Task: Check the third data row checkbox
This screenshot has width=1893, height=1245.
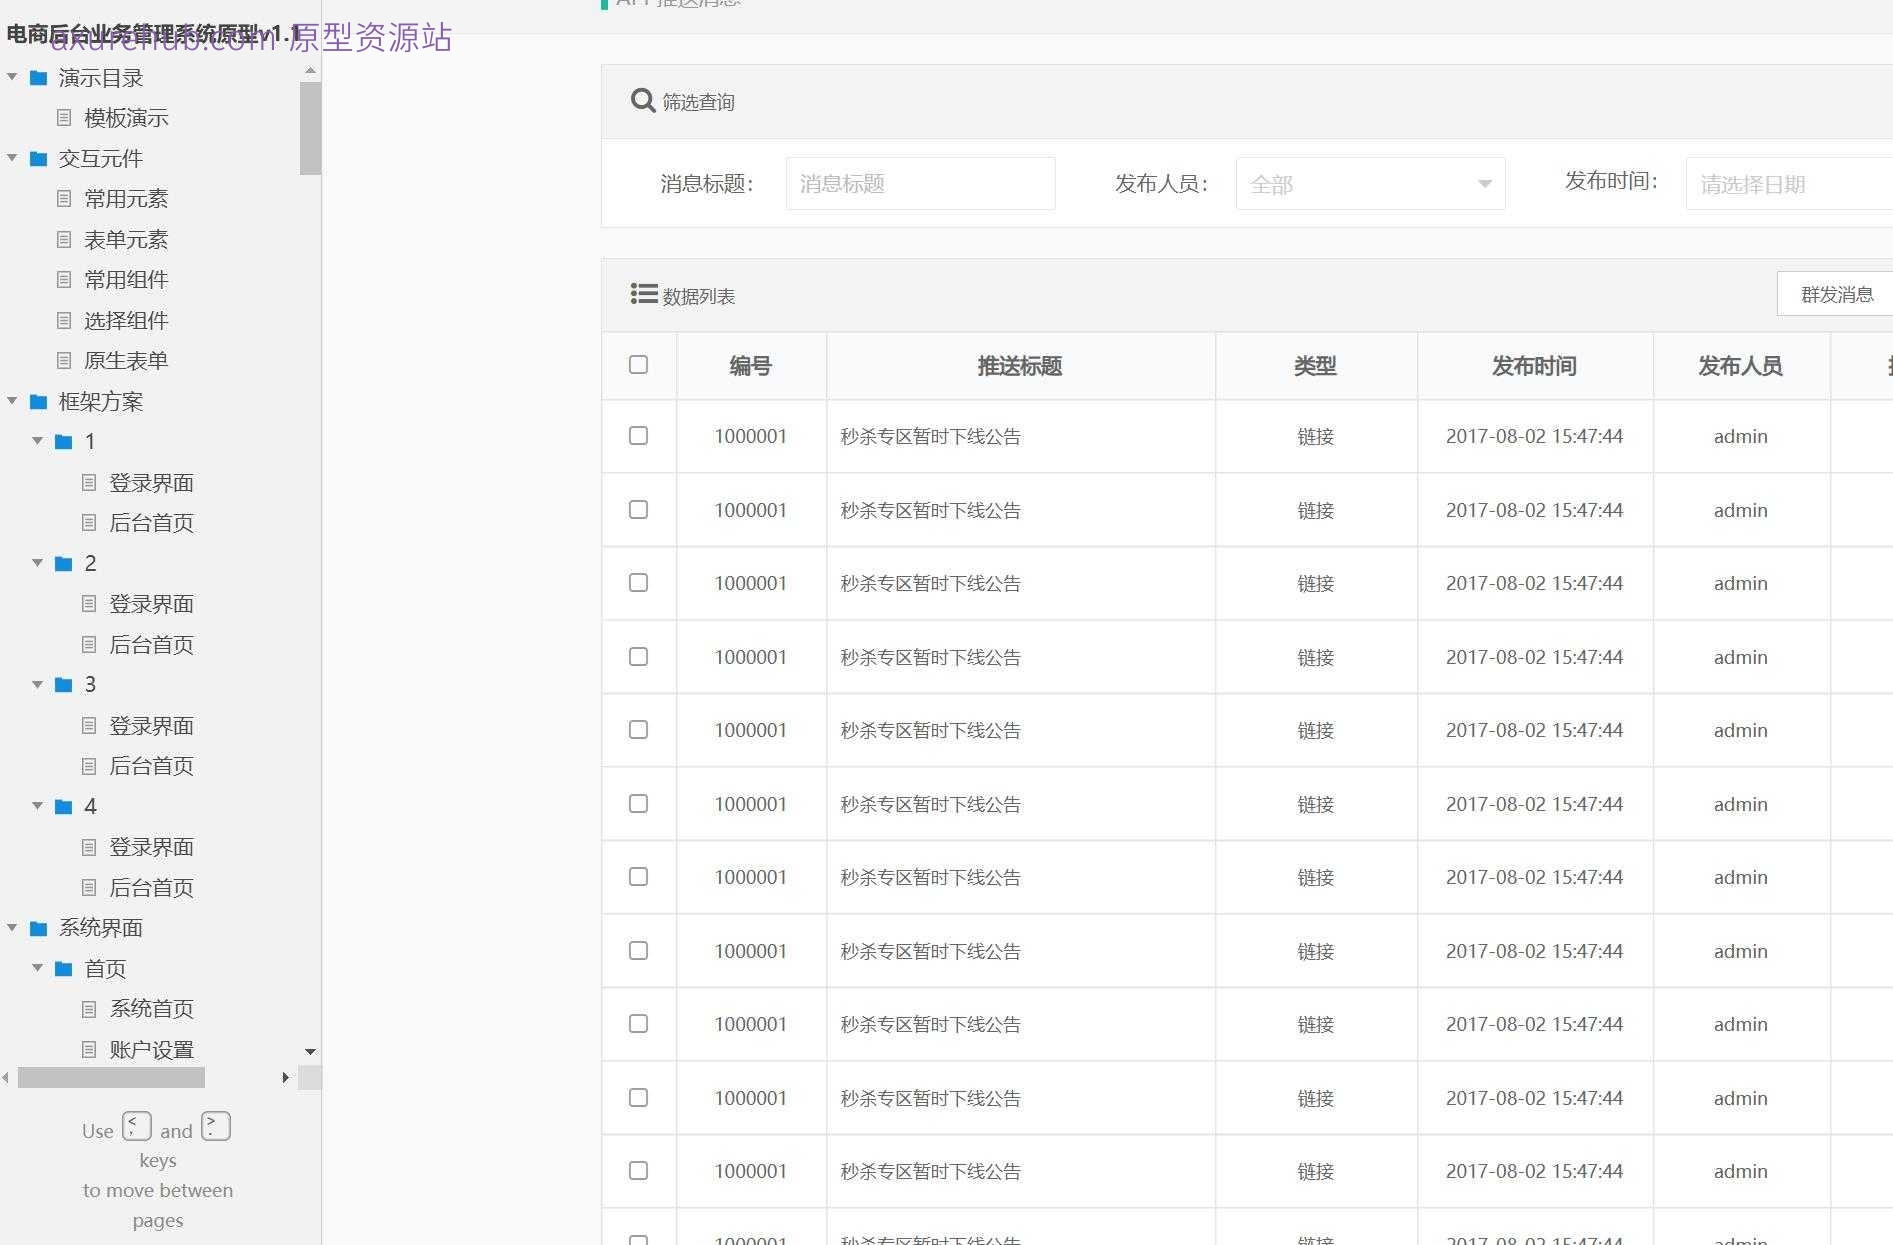Action: [638, 583]
